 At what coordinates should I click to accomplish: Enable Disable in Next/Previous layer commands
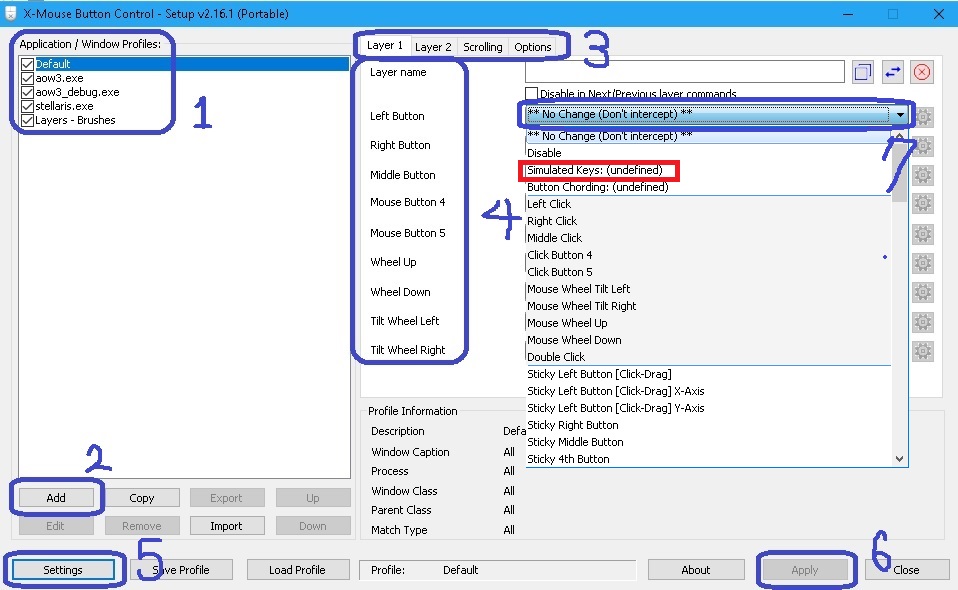point(532,93)
